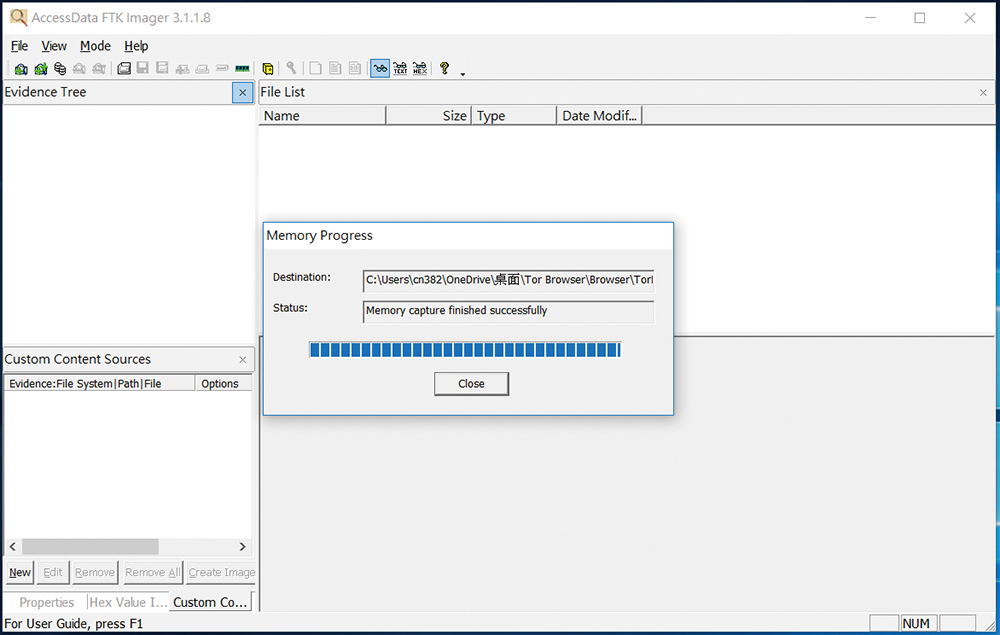Click the Export File Hash List icon
1000x635 pixels.
[x=335, y=68]
